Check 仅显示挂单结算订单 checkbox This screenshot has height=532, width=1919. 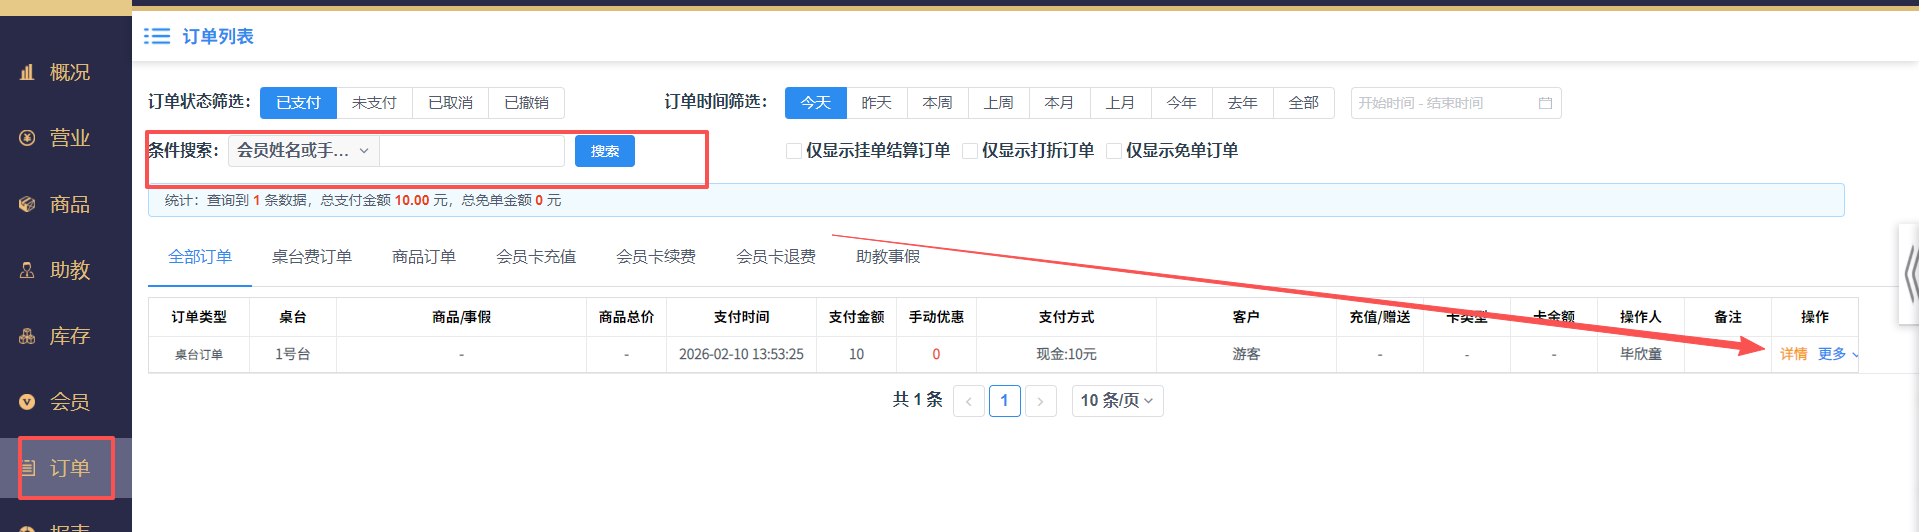click(x=794, y=151)
